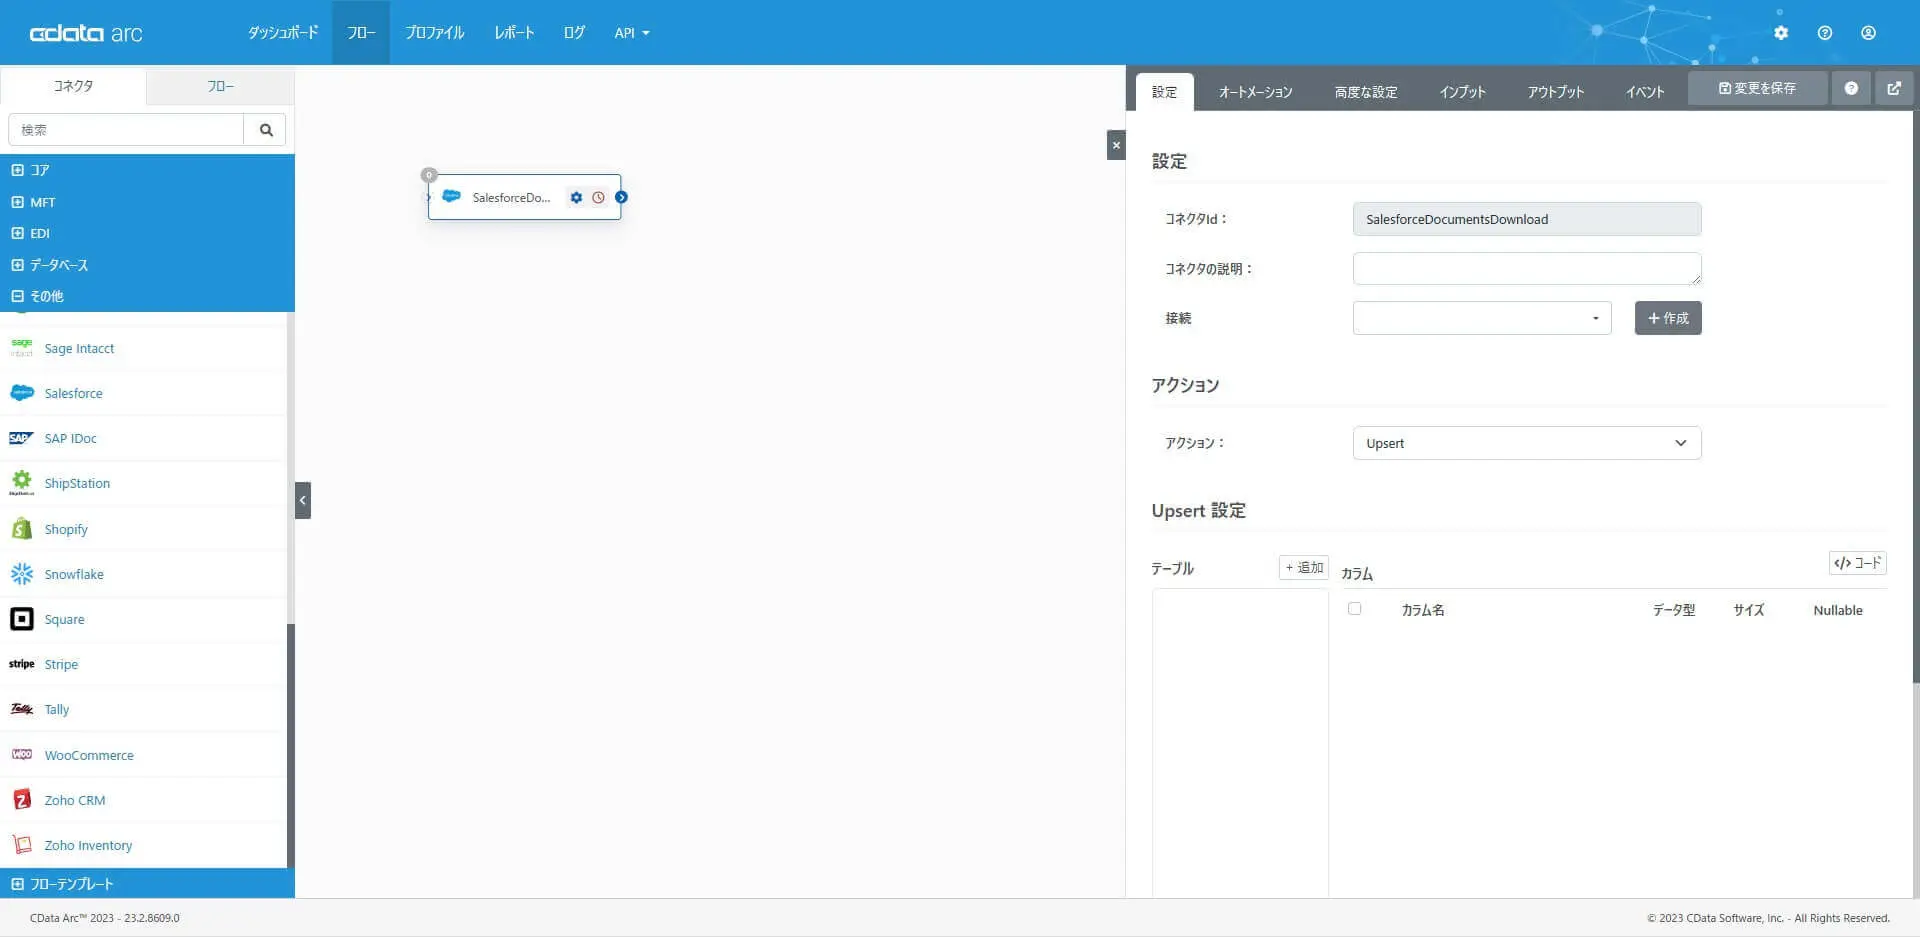Open the settings panel in a new window
Image resolution: width=1920 pixels, height=937 pixels.
1894,88
